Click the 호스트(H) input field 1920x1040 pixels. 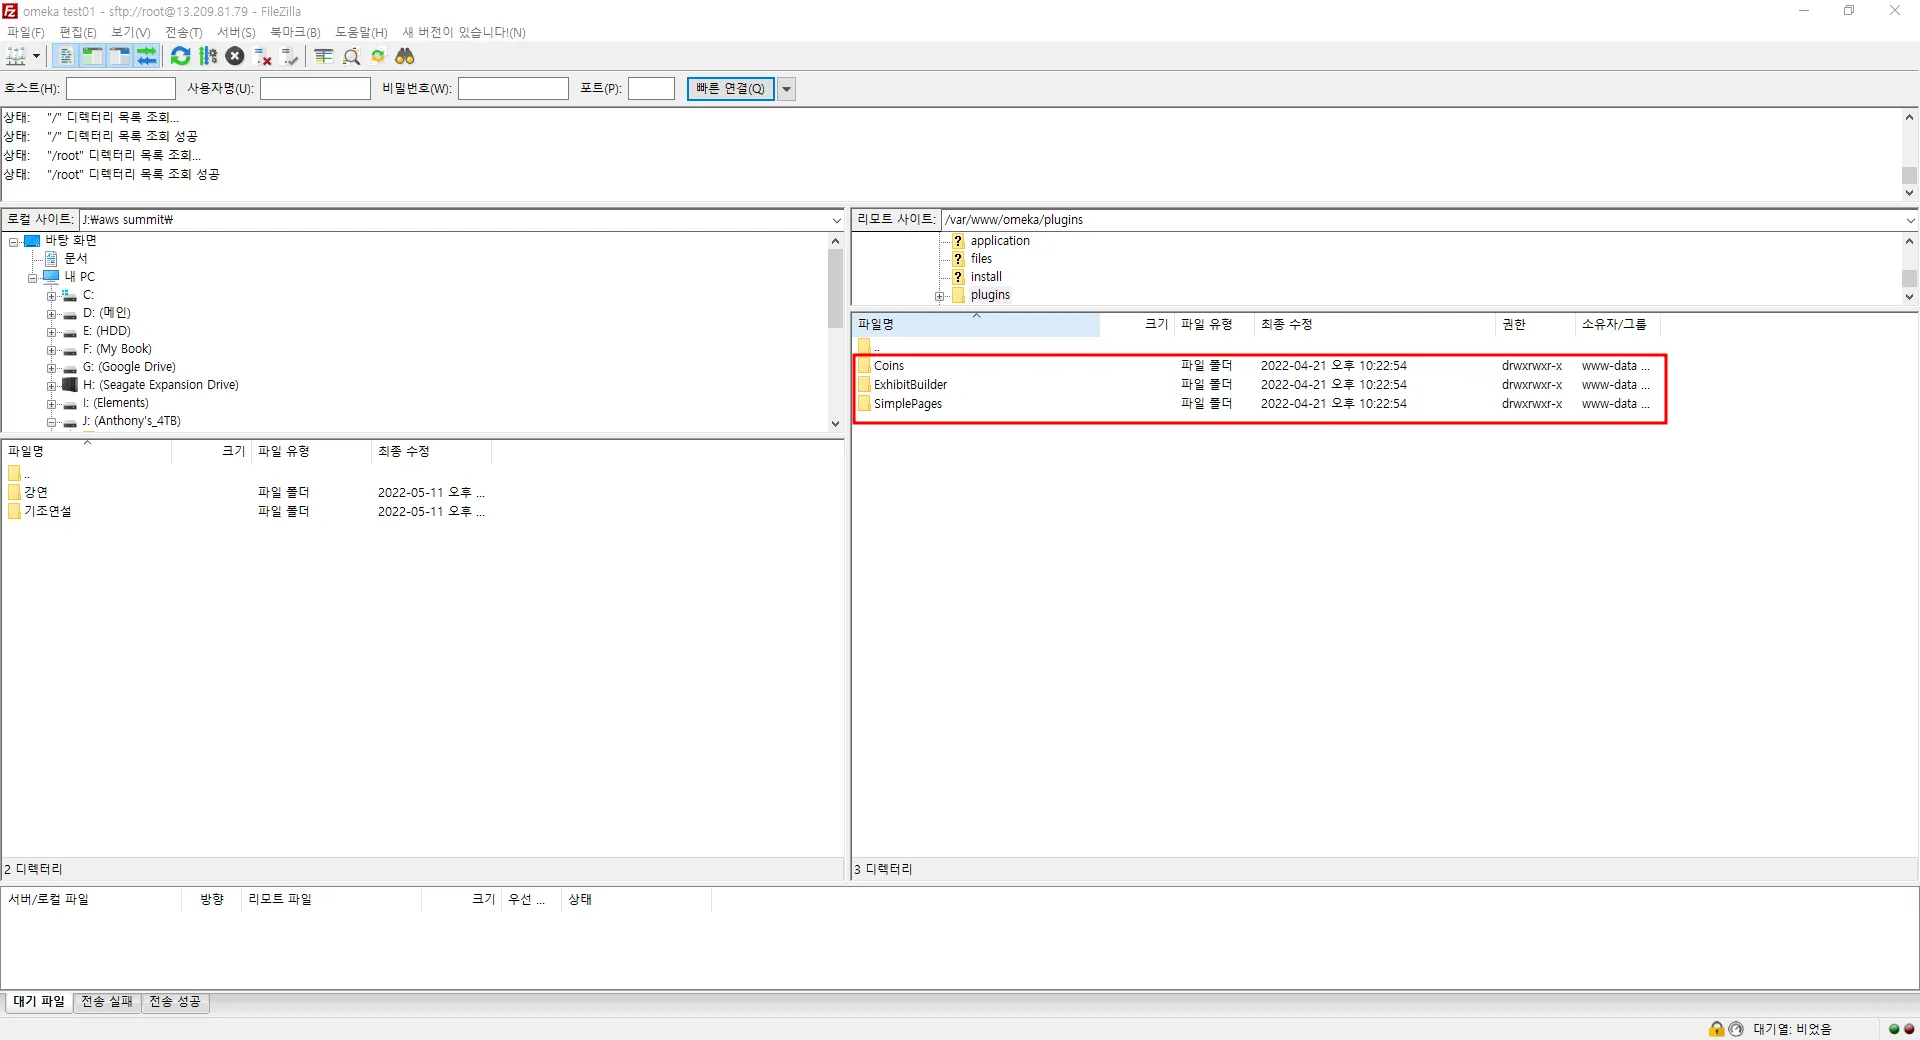(121, 89)
